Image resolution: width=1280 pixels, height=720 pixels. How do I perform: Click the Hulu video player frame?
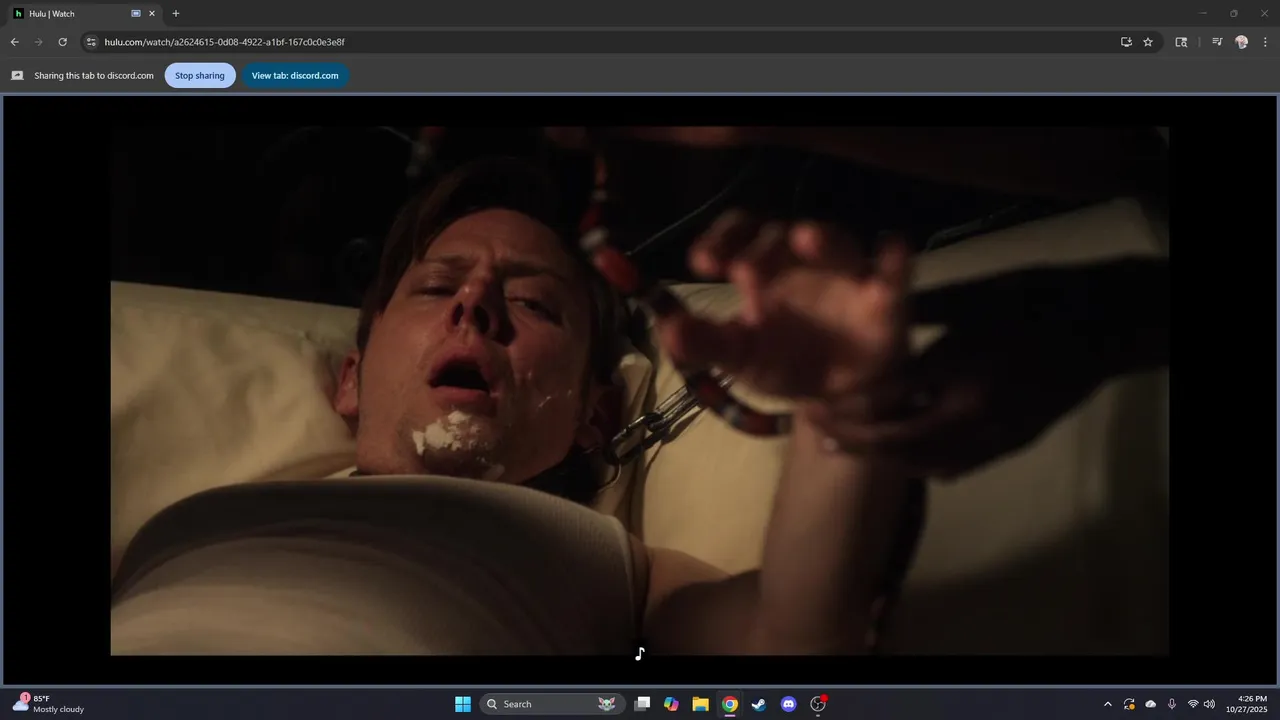pyautogui.click(x=640, y=390)
